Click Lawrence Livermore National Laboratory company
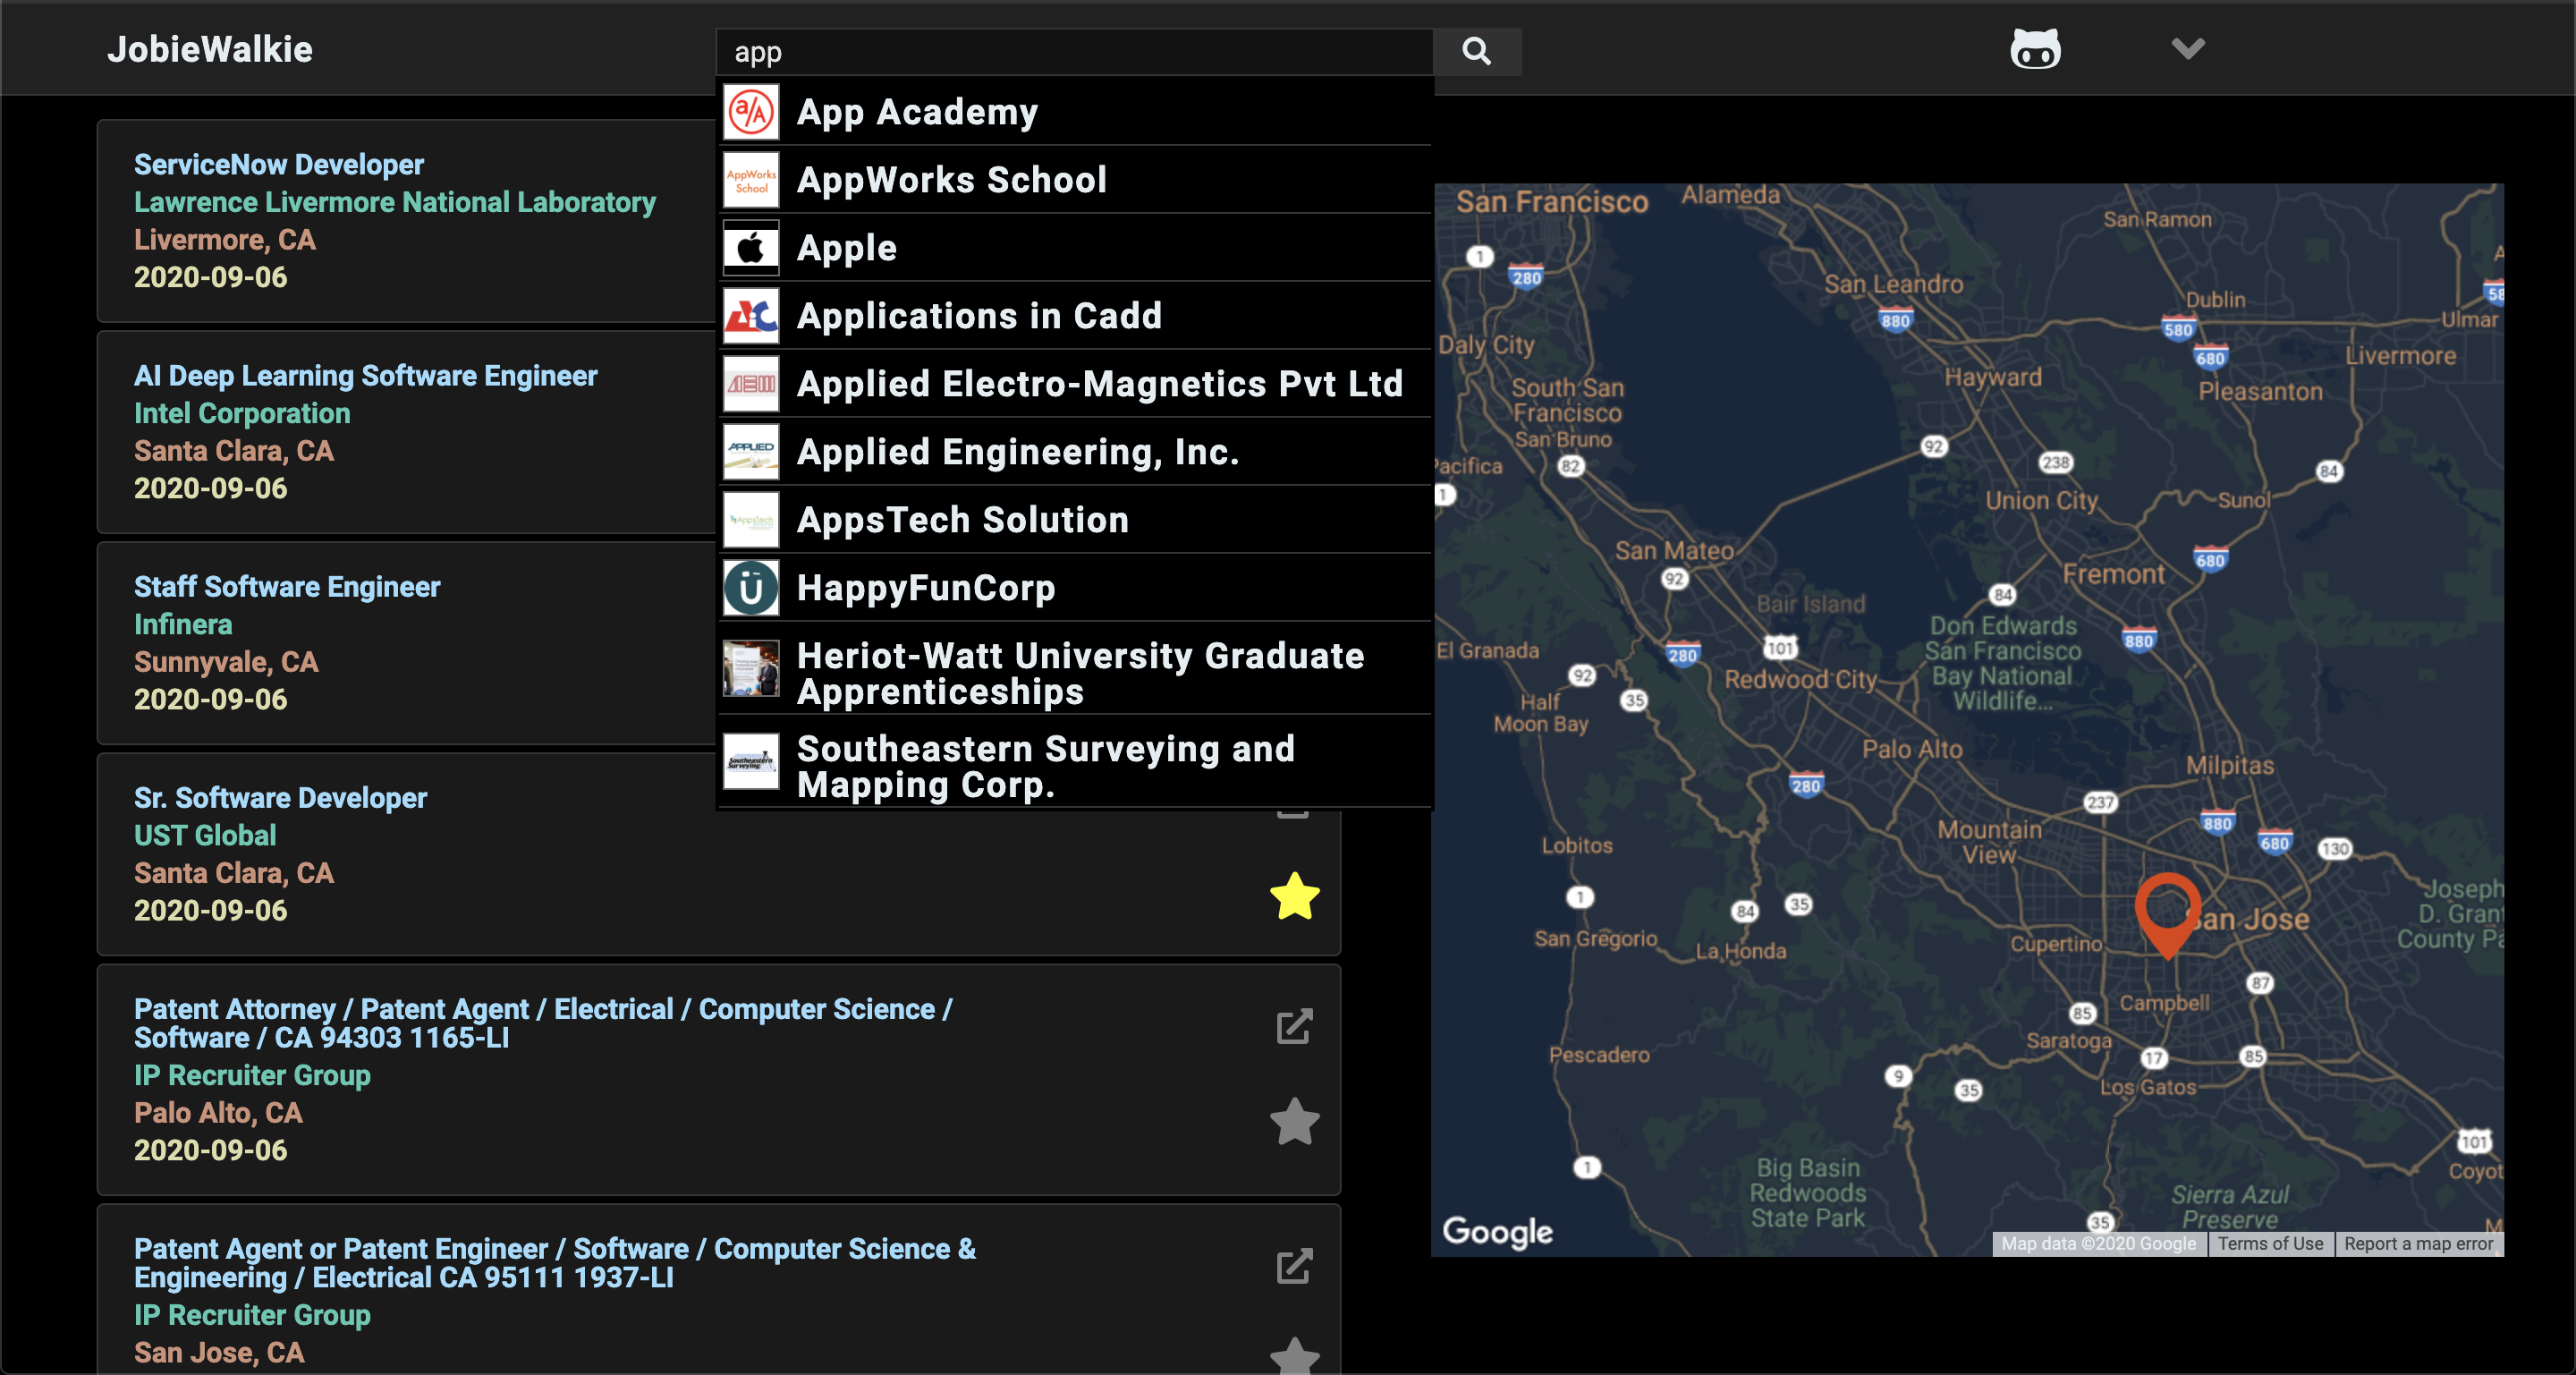This screenshot has width=2576, height=1375. [x=395, y=202]
